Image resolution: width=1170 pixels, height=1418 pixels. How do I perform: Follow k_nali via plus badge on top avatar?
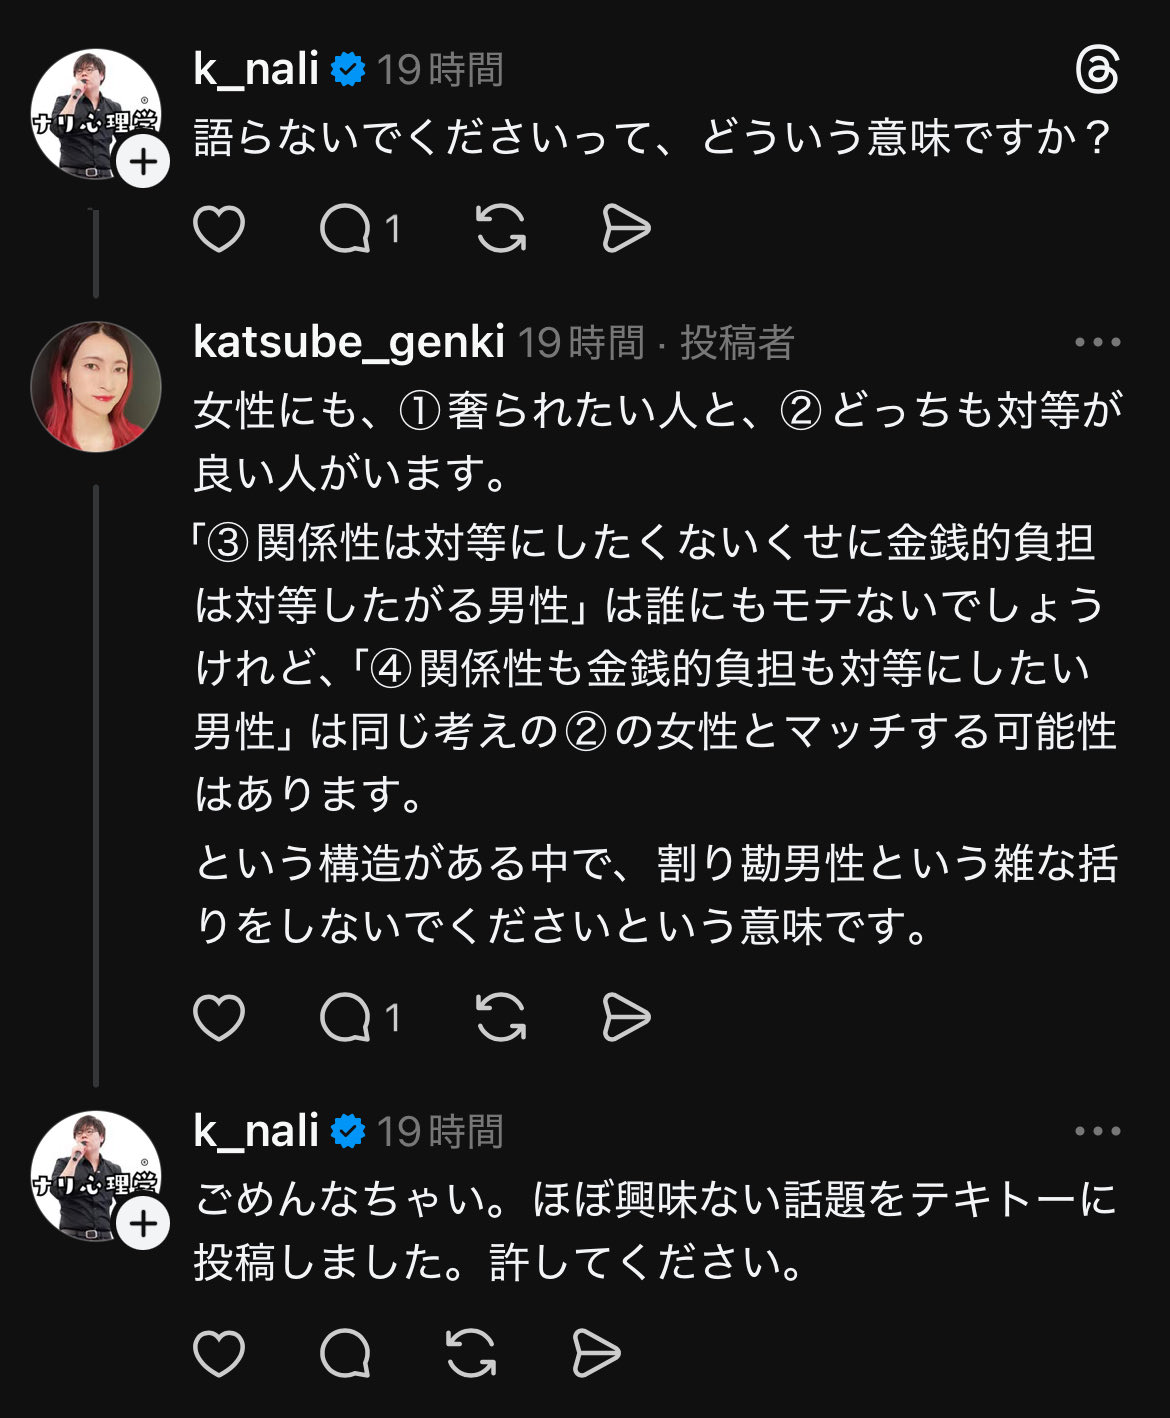tap(143, 161)
